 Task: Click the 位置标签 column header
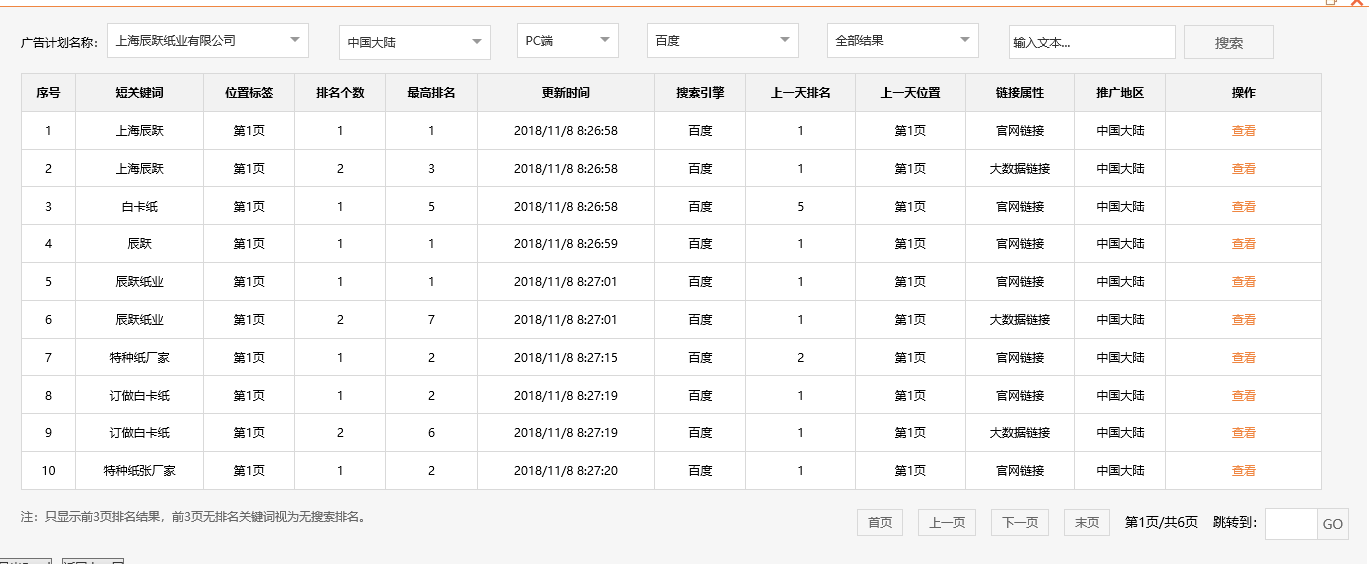(249, 92)
